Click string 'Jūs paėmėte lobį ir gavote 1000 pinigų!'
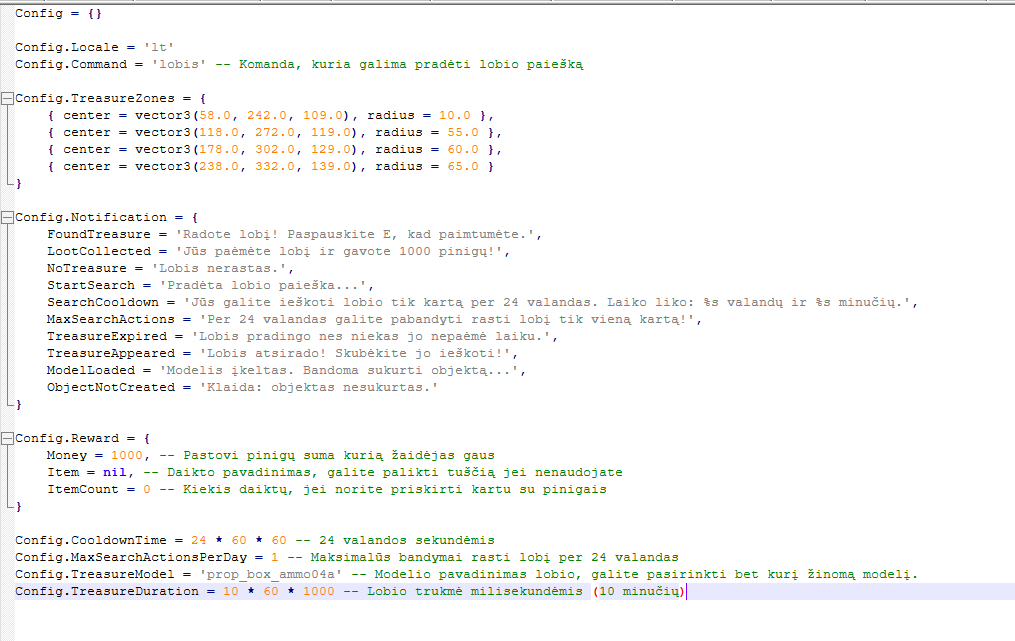The image size is (1015, 641). [x=339, y=251]
